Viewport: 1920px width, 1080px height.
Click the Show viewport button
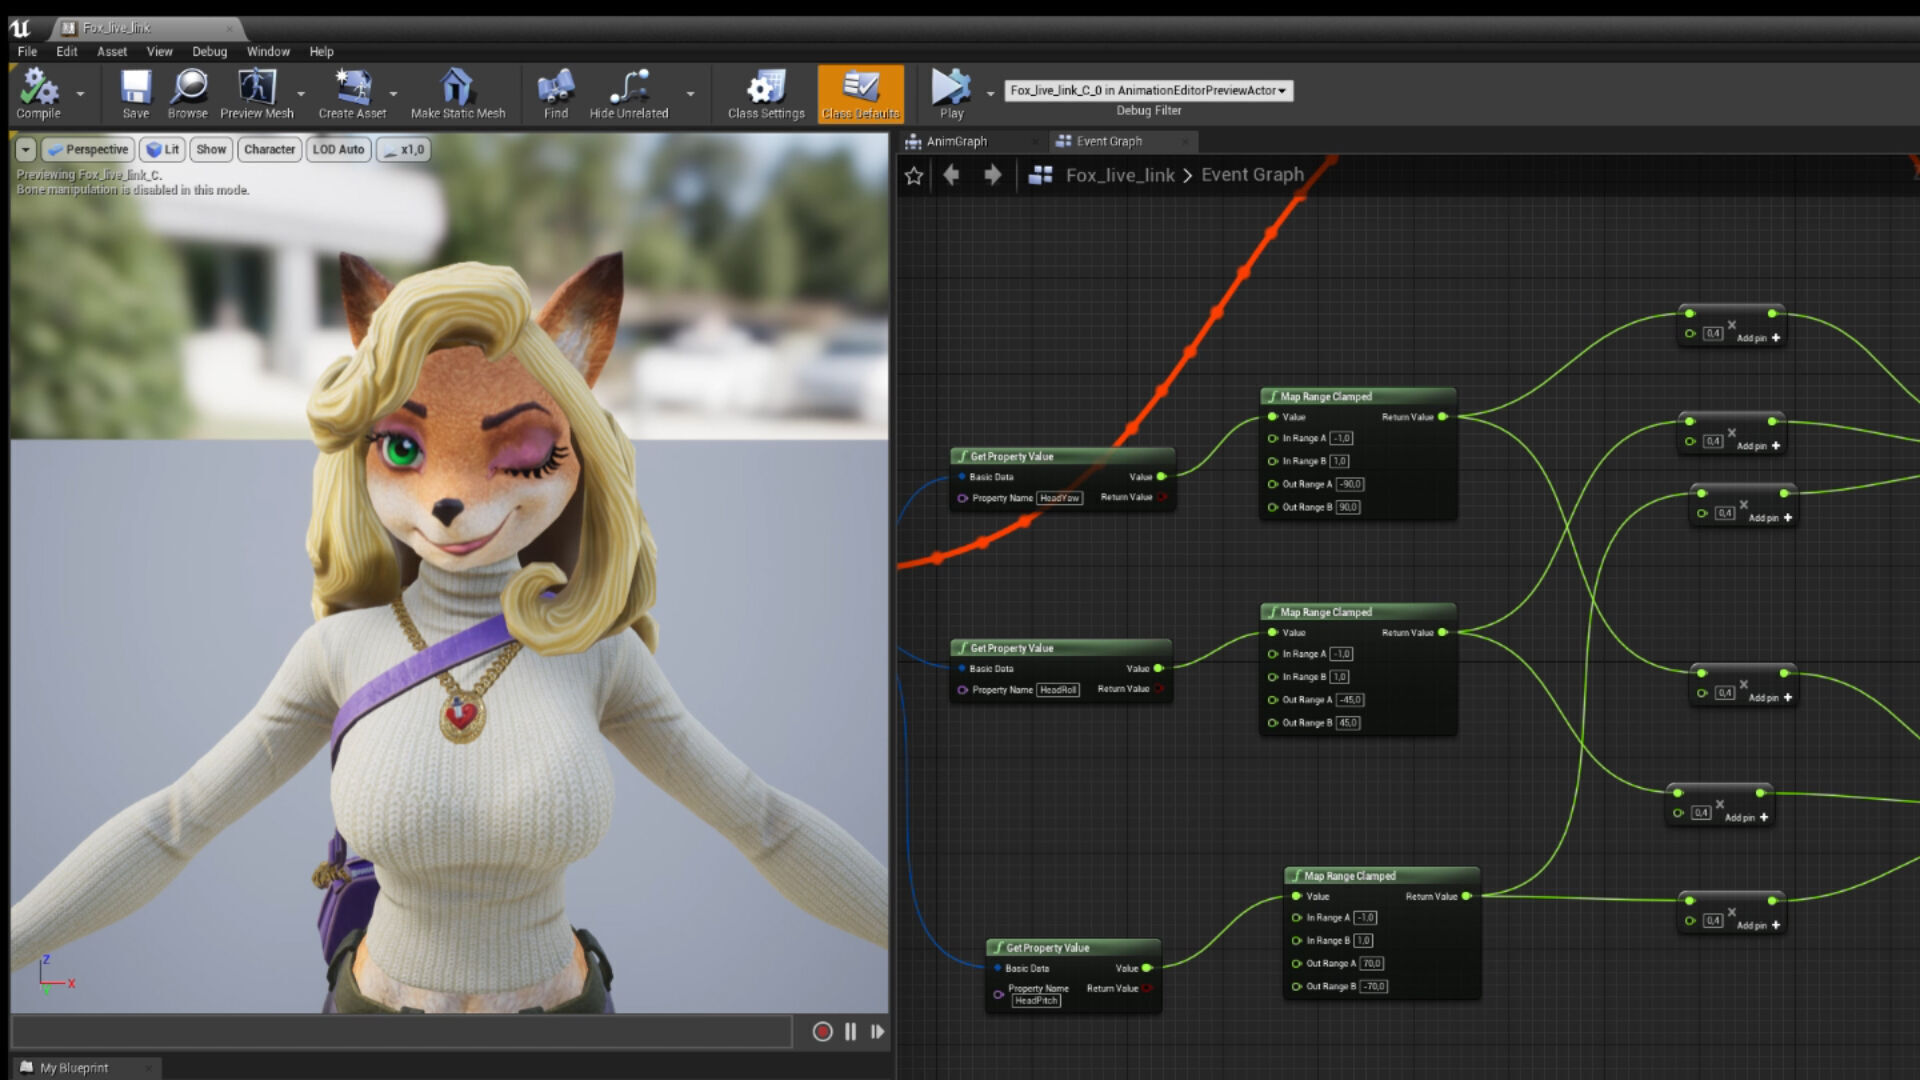211,150
